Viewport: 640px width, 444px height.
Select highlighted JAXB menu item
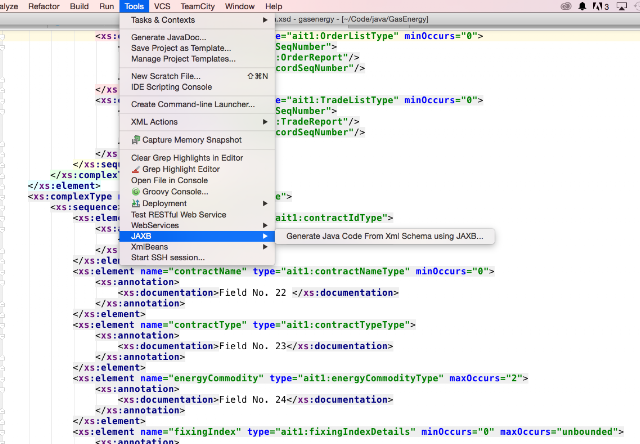198,236
